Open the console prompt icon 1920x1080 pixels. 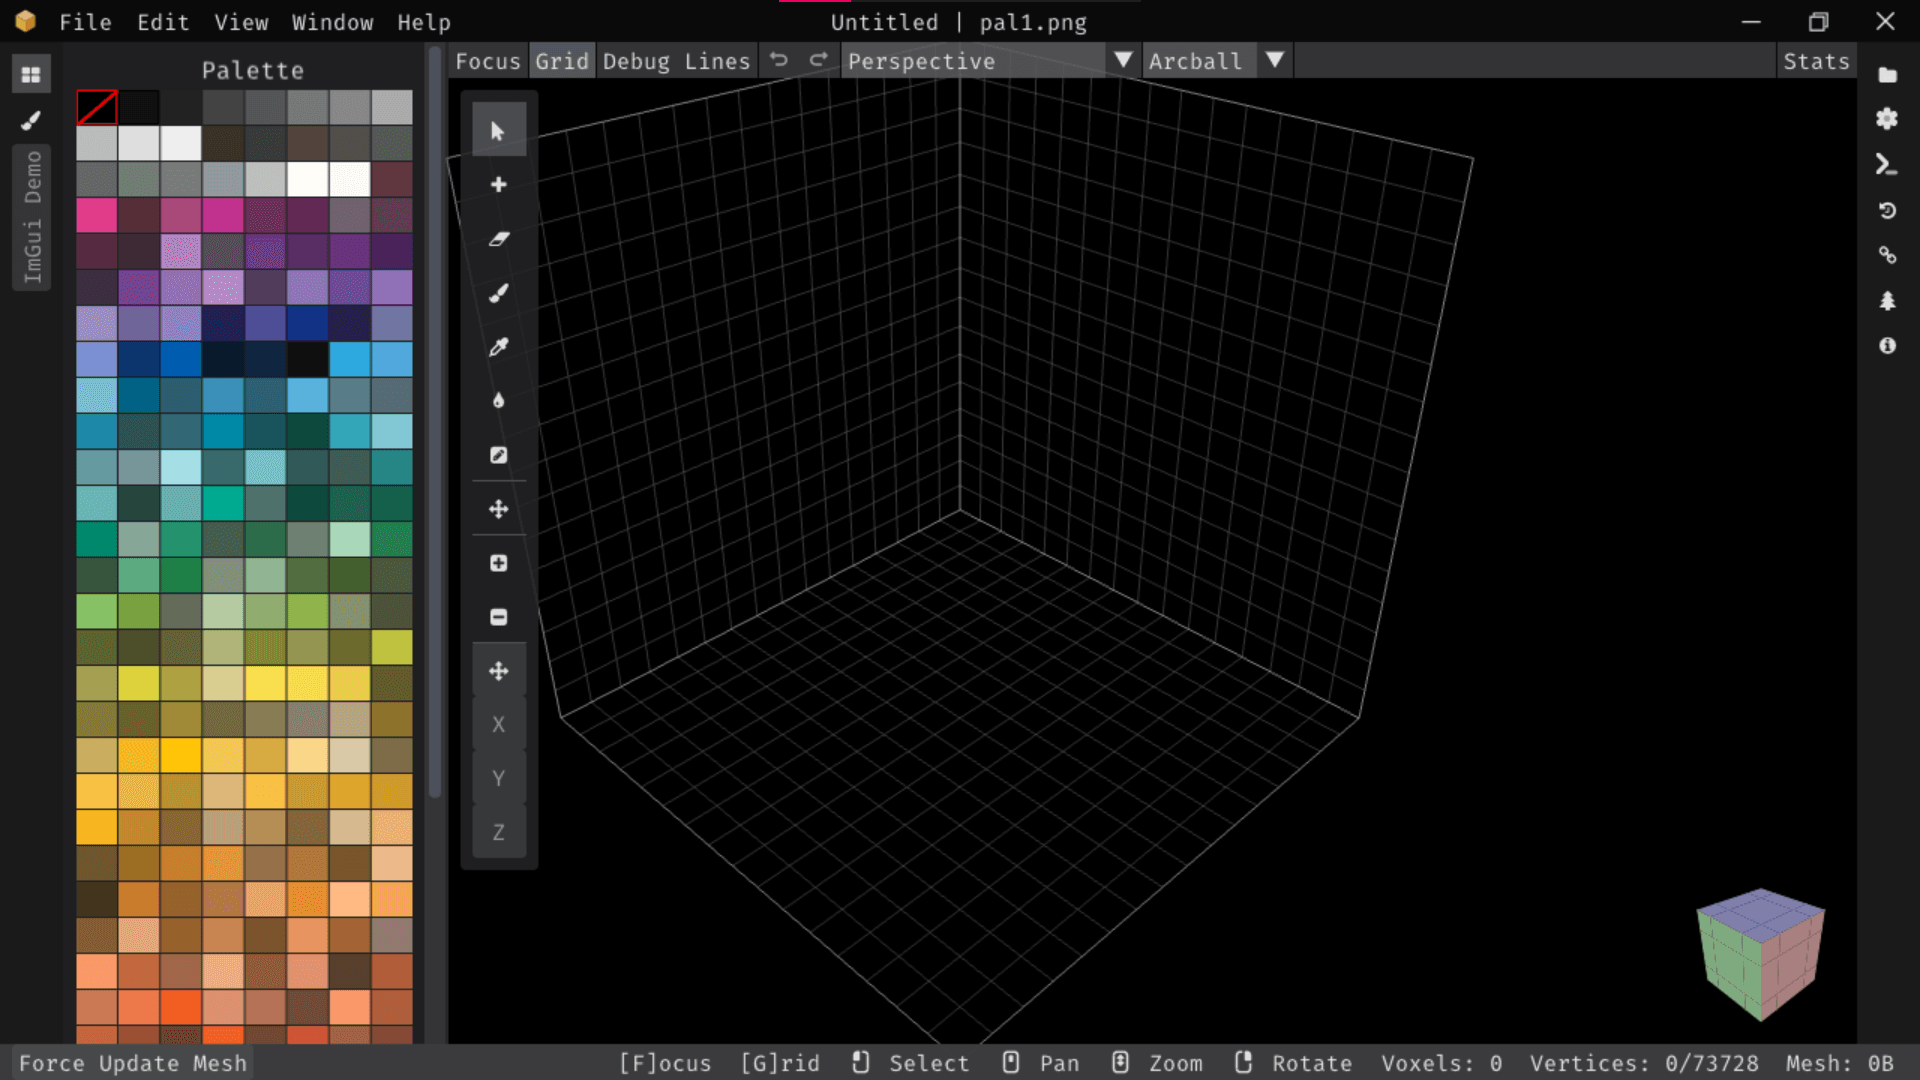[x=1887, y=165]
